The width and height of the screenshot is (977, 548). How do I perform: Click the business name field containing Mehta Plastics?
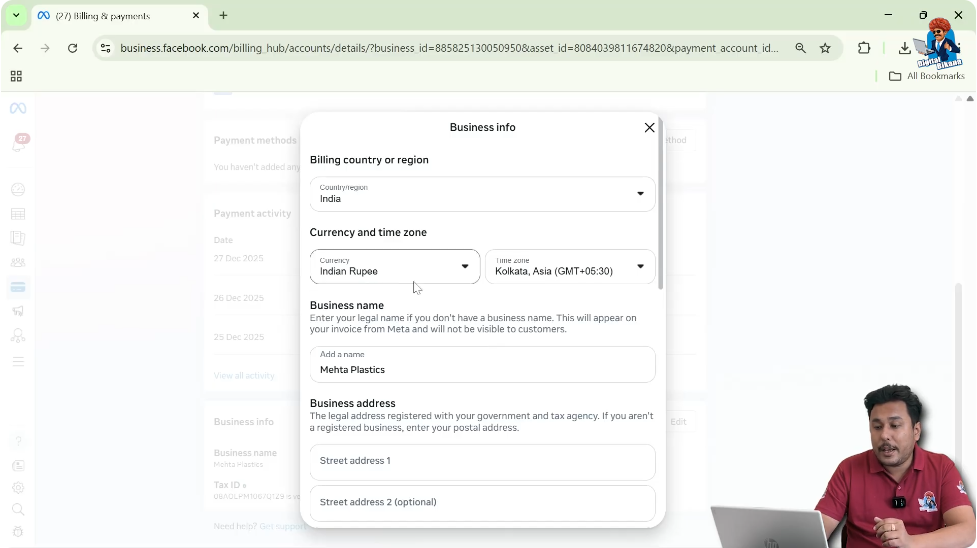[x=482, y=364]
